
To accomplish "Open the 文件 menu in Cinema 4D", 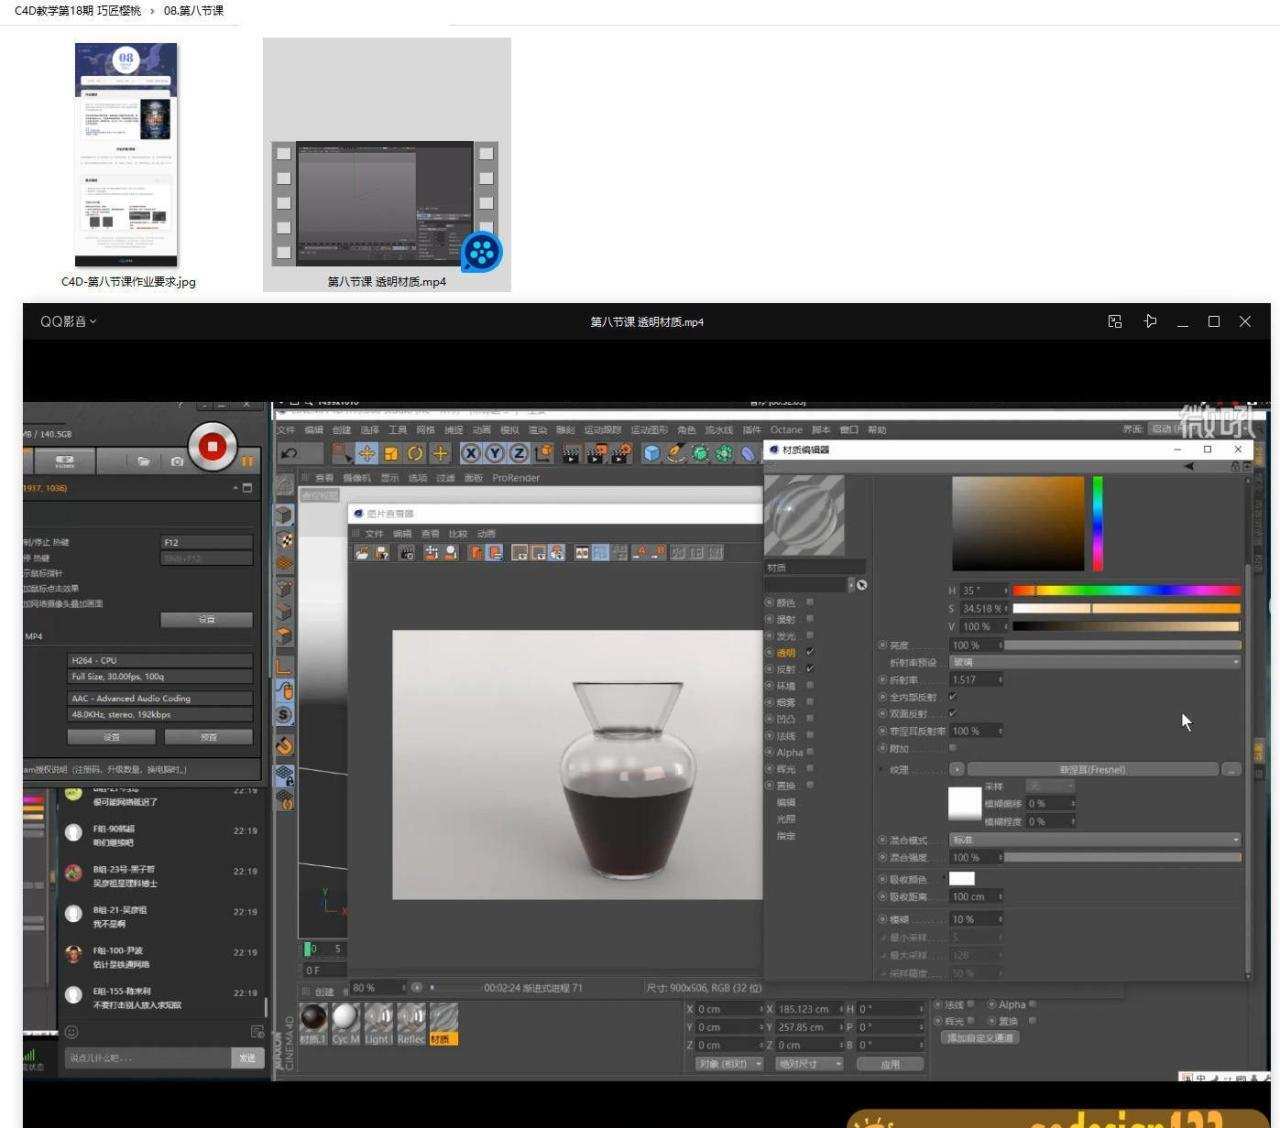I will 286,430.
